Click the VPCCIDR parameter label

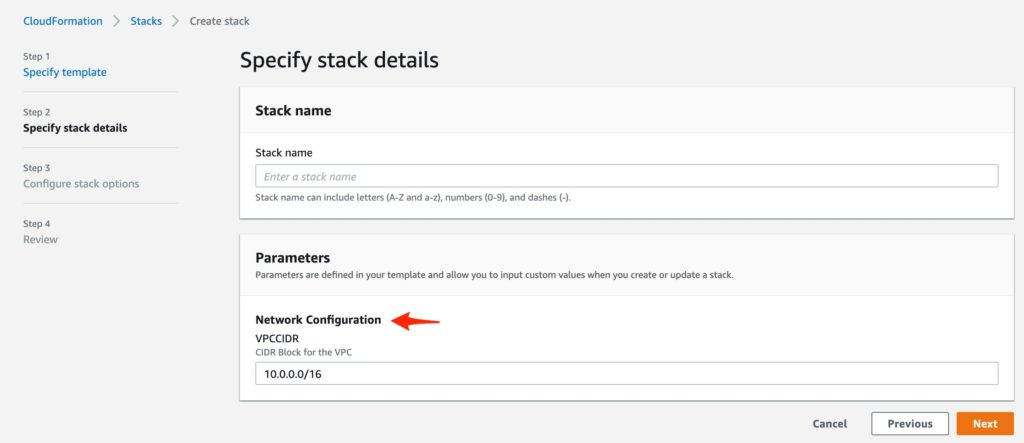tap(277, 338)
